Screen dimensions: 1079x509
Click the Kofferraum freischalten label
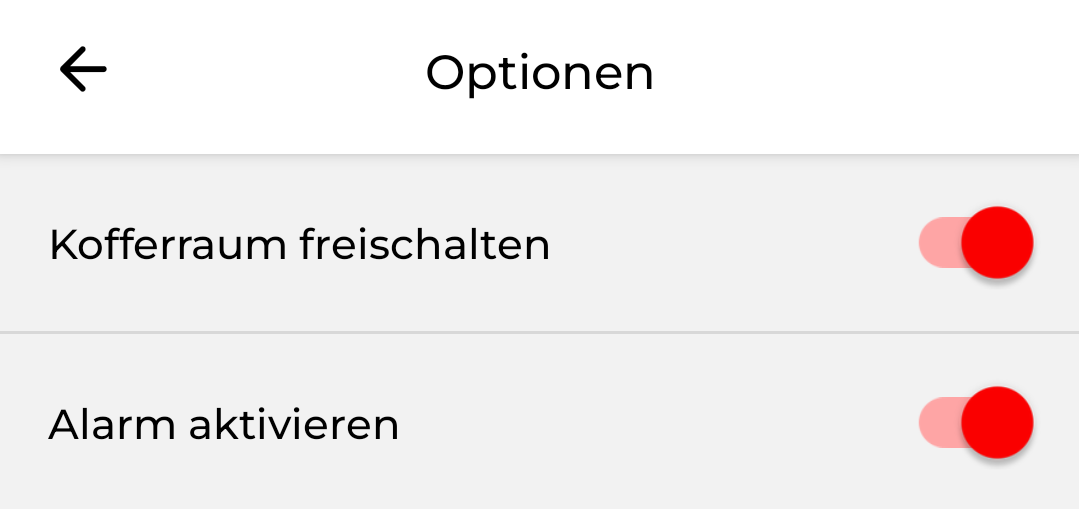[299, 245]
